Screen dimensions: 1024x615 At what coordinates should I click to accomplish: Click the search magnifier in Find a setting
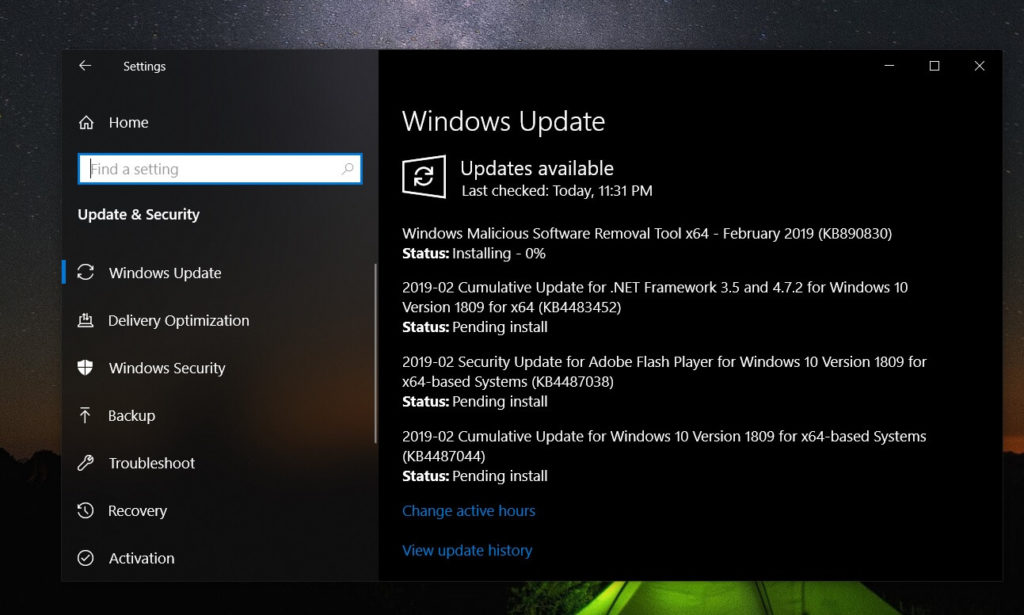[x=347, y=169]
